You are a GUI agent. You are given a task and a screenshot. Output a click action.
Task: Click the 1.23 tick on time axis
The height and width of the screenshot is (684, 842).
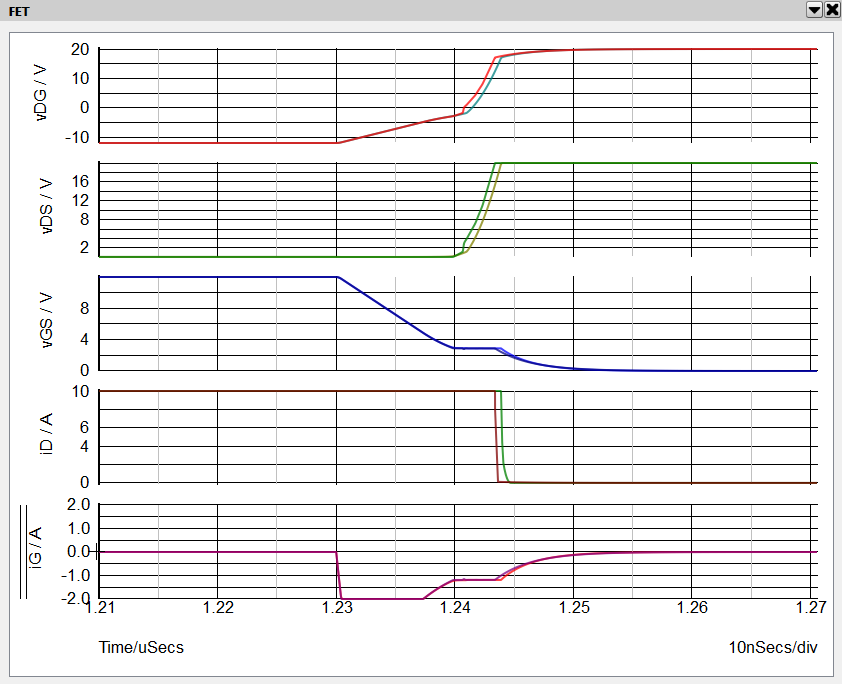337,607
